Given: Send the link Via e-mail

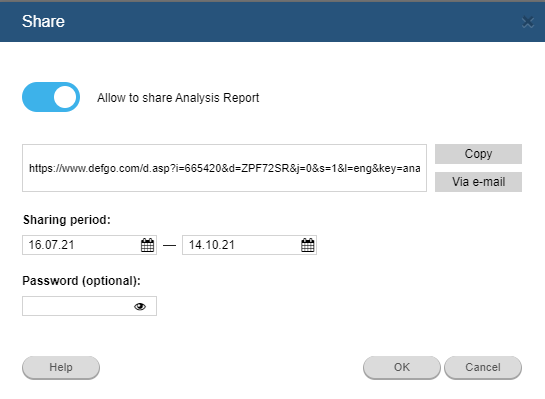Looking at the screenshot, I should [478, 182].
